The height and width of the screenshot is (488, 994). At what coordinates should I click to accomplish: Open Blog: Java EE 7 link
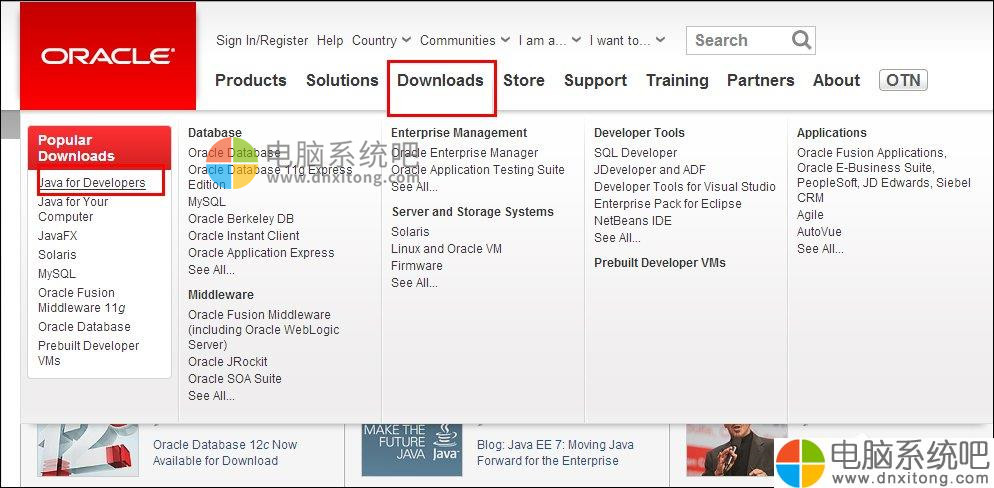pyautogui.click(x=555, y=453)
